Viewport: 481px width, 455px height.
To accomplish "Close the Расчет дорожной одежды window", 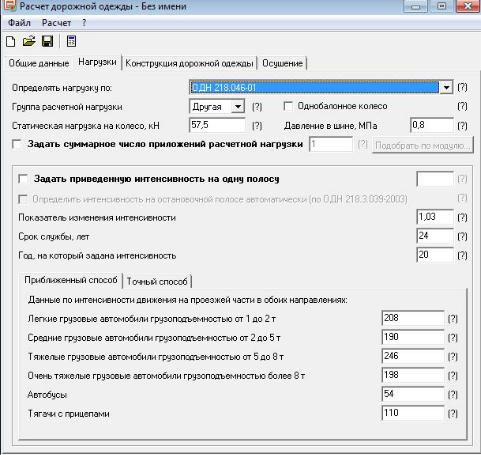I will click(x=468, y=6).
